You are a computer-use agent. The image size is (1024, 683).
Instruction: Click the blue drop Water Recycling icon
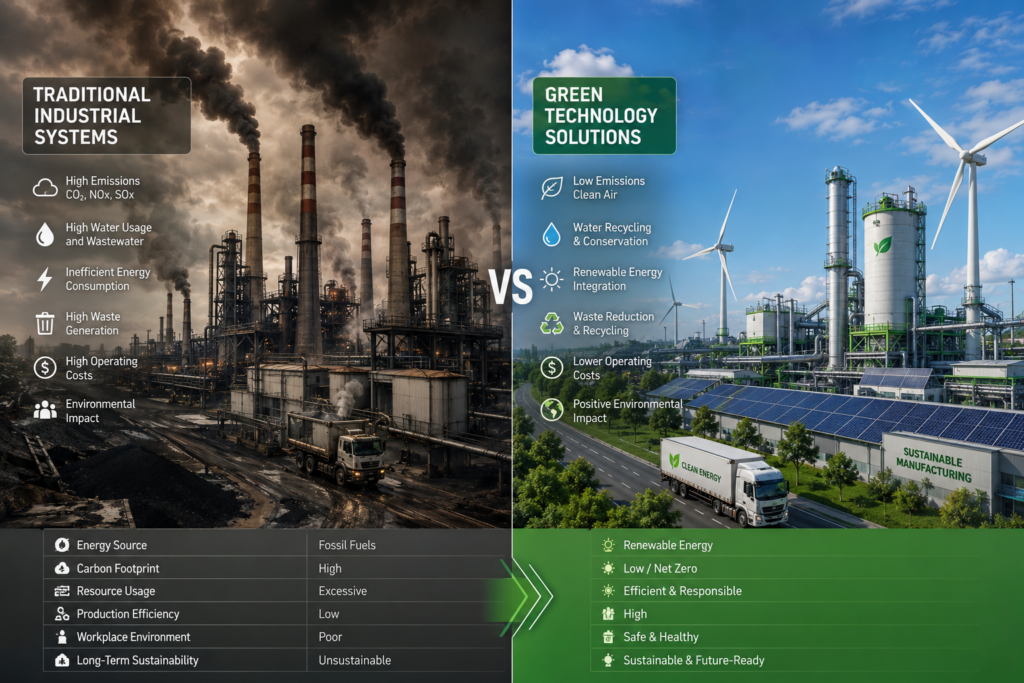coord(552,234)
